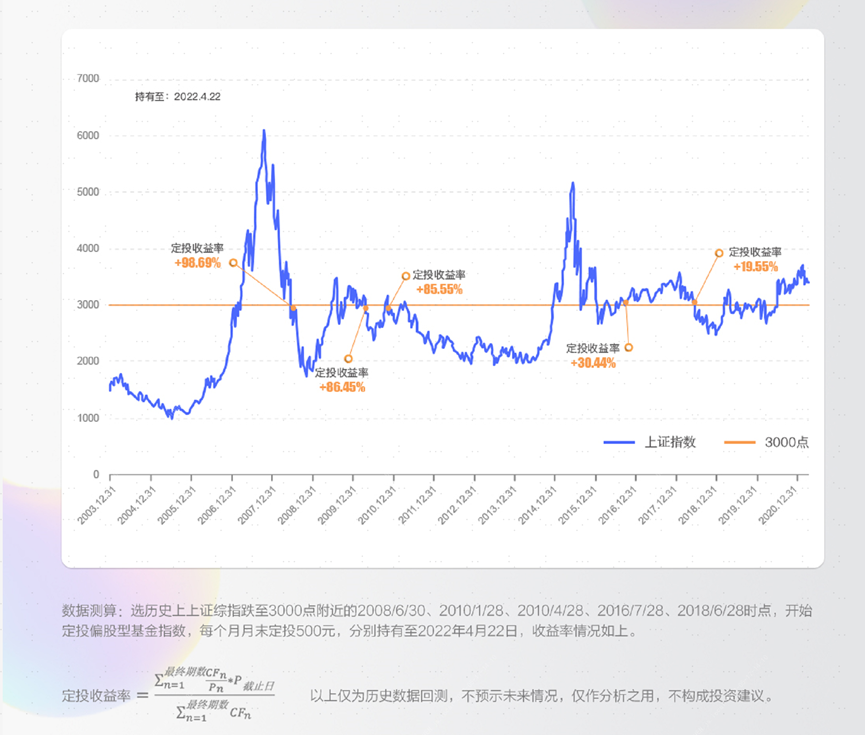Viewport: 865px width, 735px height.
Task: Click the blue 上证指数 legend line swatch
Action: click(619, 442)
